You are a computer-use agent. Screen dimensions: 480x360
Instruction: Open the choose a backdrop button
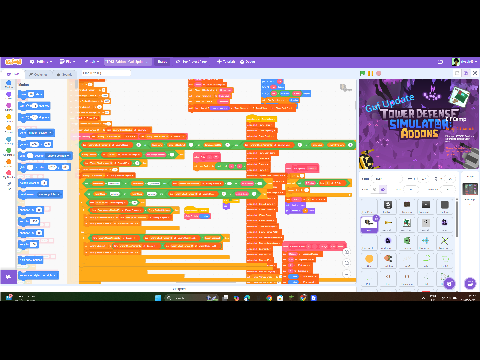[x=470, y=284]
